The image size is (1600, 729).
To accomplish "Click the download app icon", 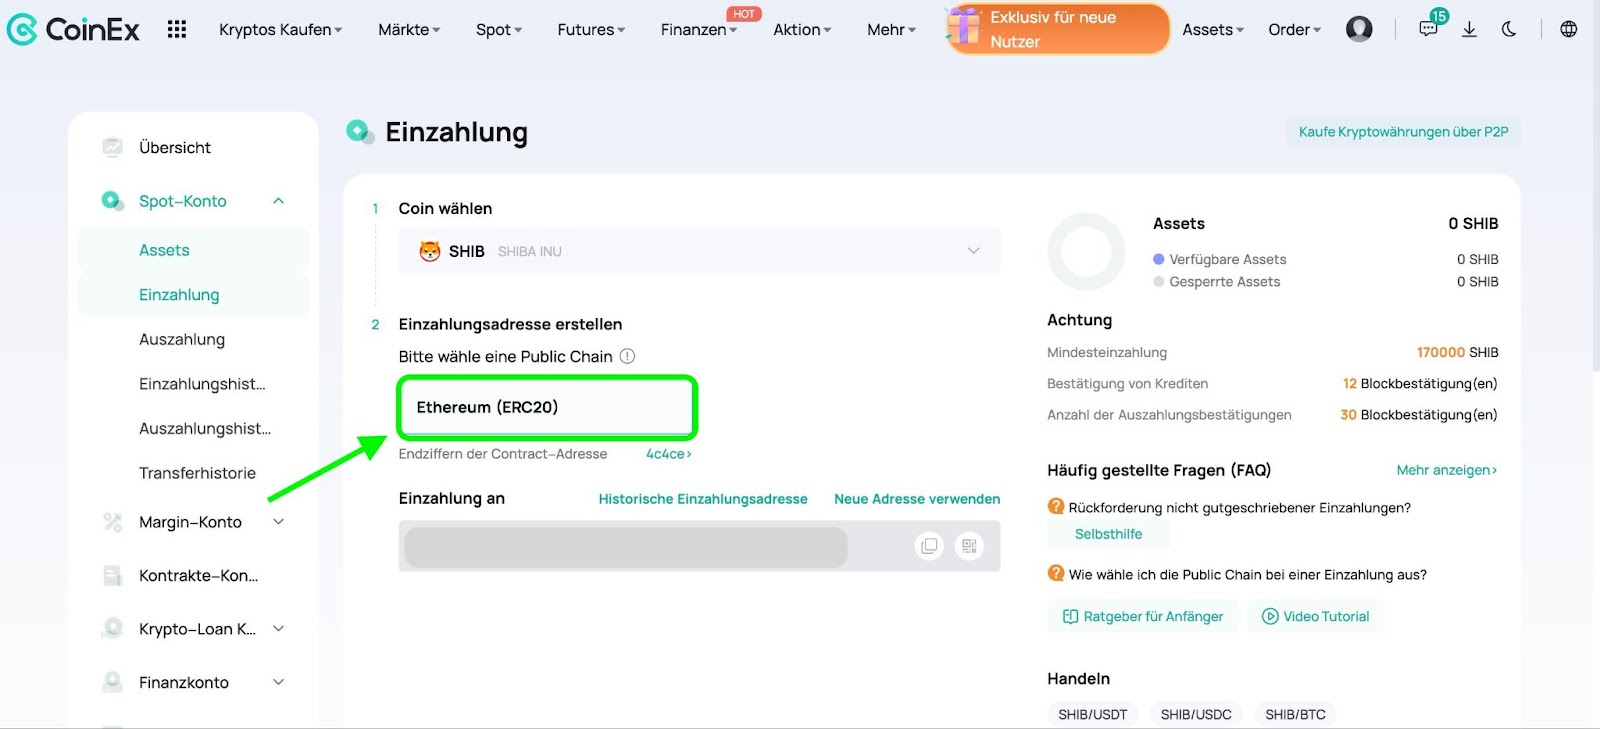I will (1469, 29).
